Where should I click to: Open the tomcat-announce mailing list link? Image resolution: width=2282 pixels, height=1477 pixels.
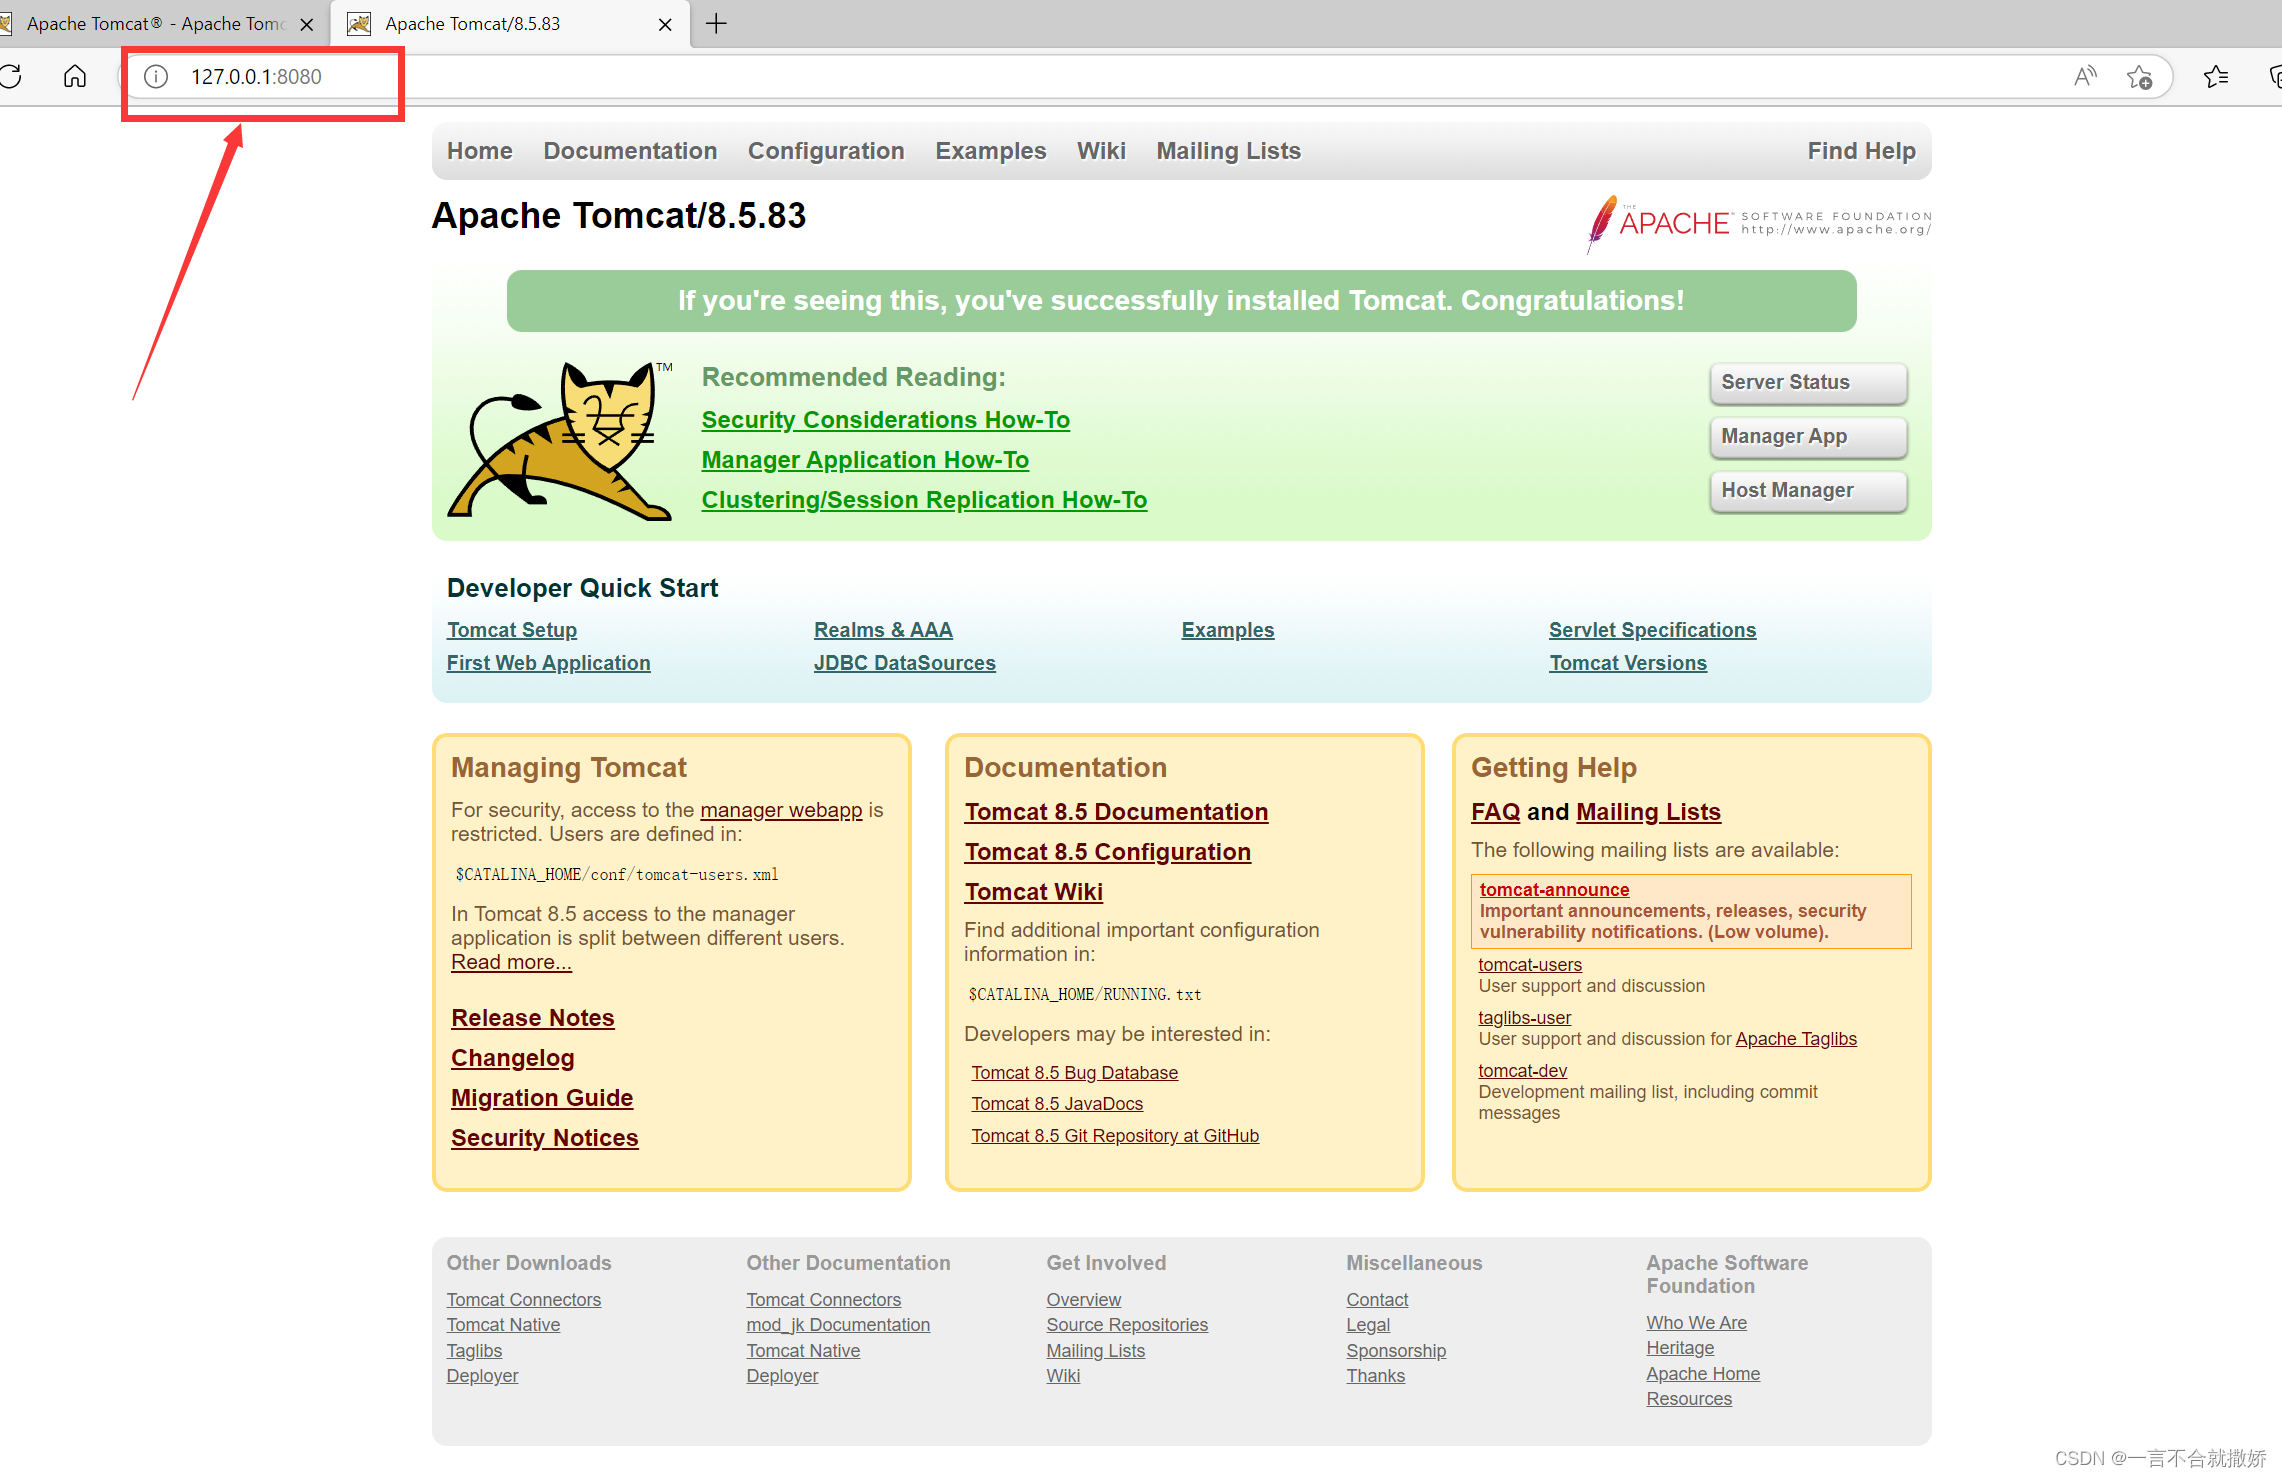[1554, 890]
